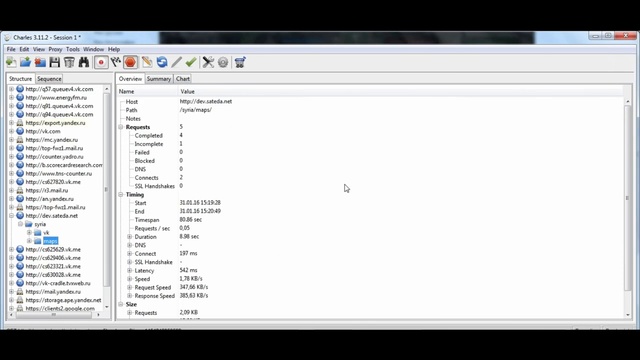Click the blue Repeat request icon

(x=162, y=62)
